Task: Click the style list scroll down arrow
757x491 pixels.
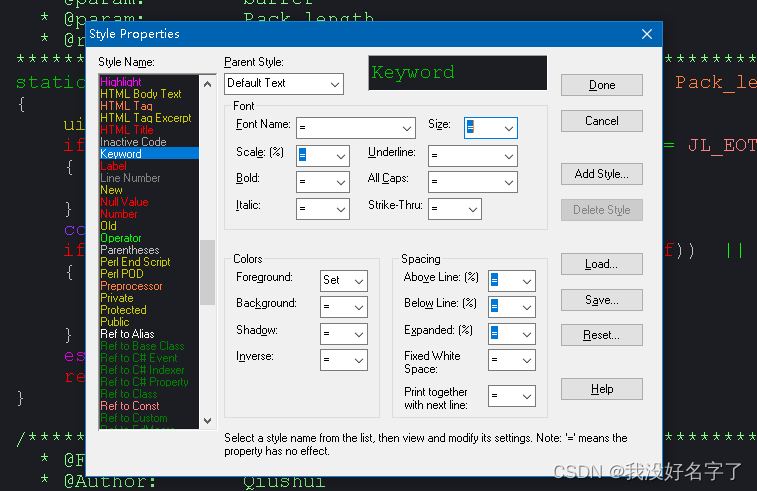Action: point(208,421)
